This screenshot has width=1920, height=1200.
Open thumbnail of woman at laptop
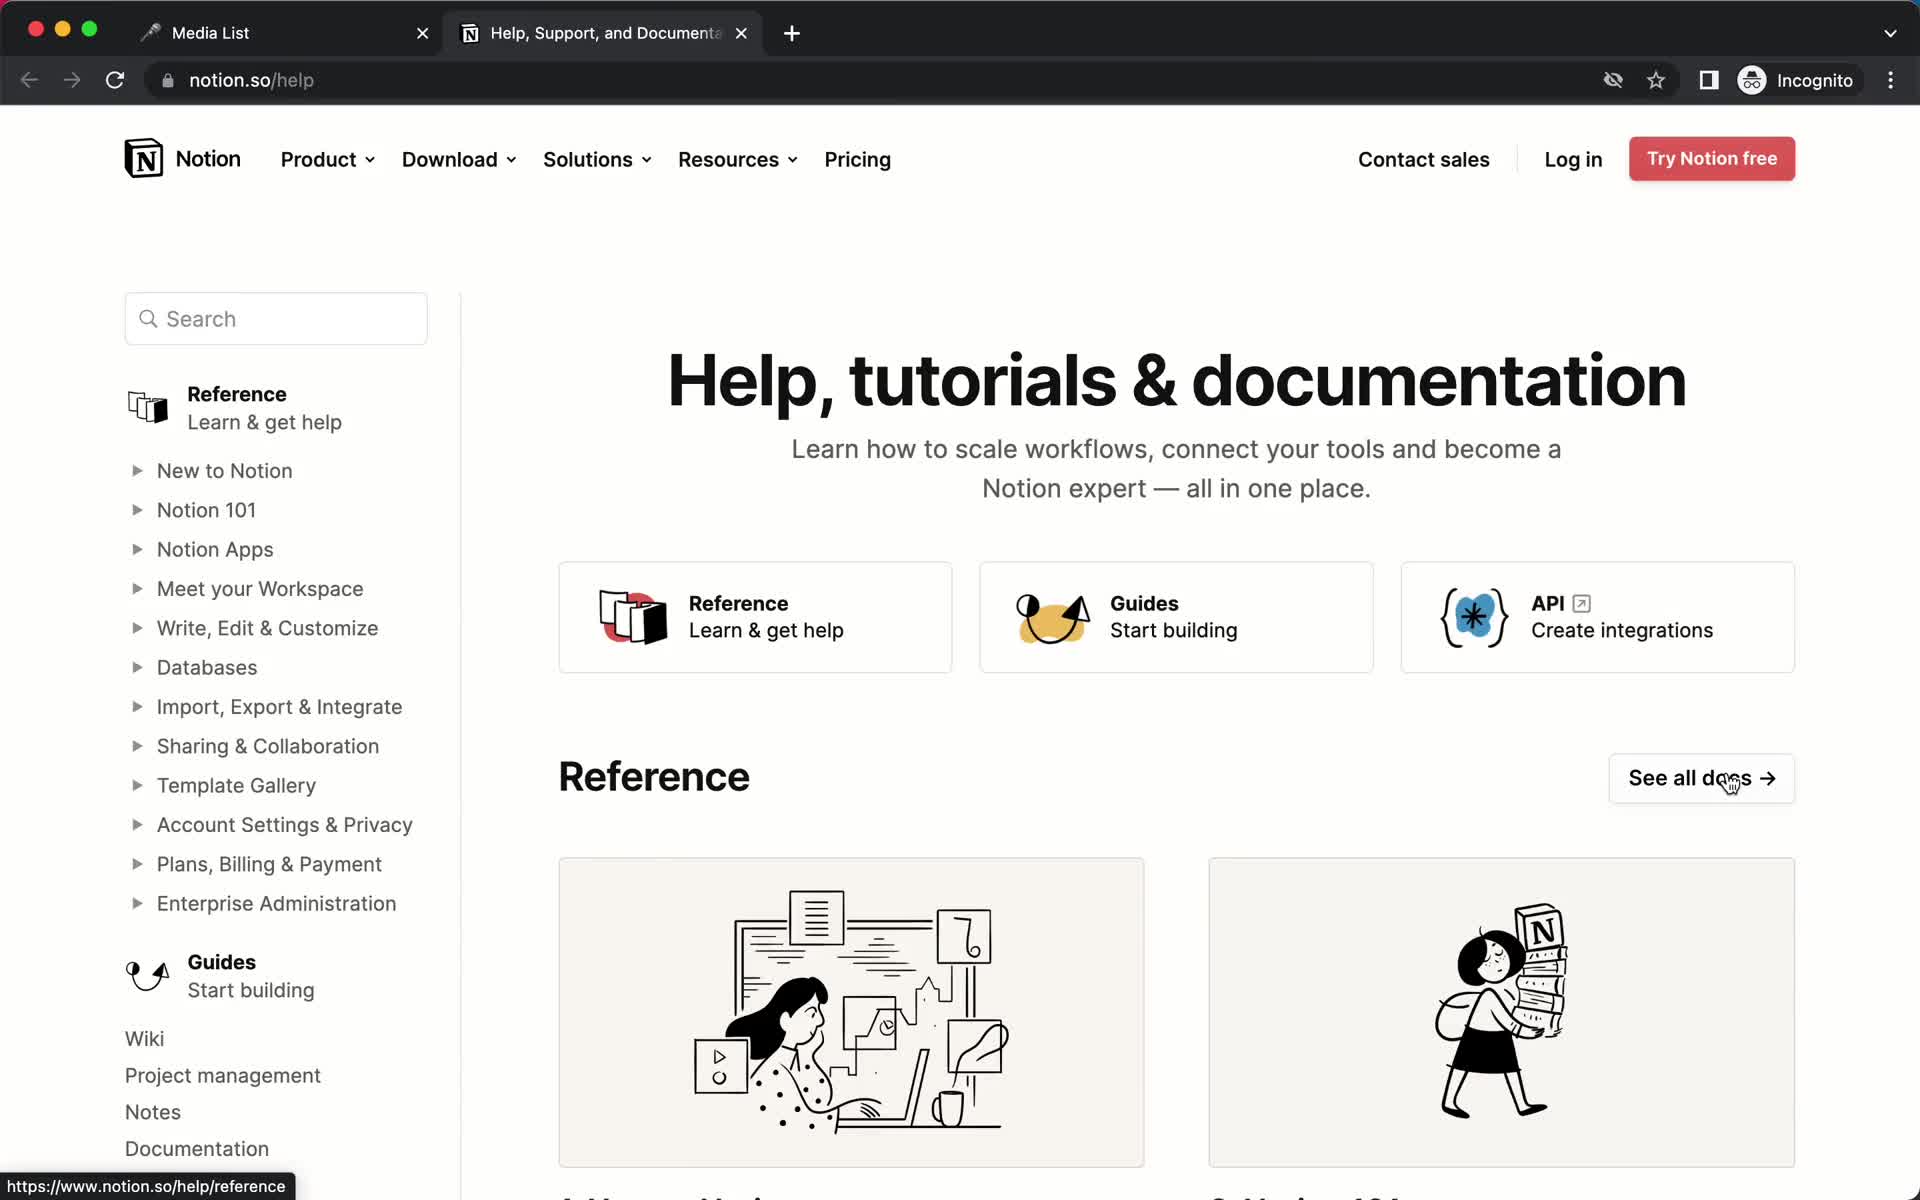tap(851, 1012)
